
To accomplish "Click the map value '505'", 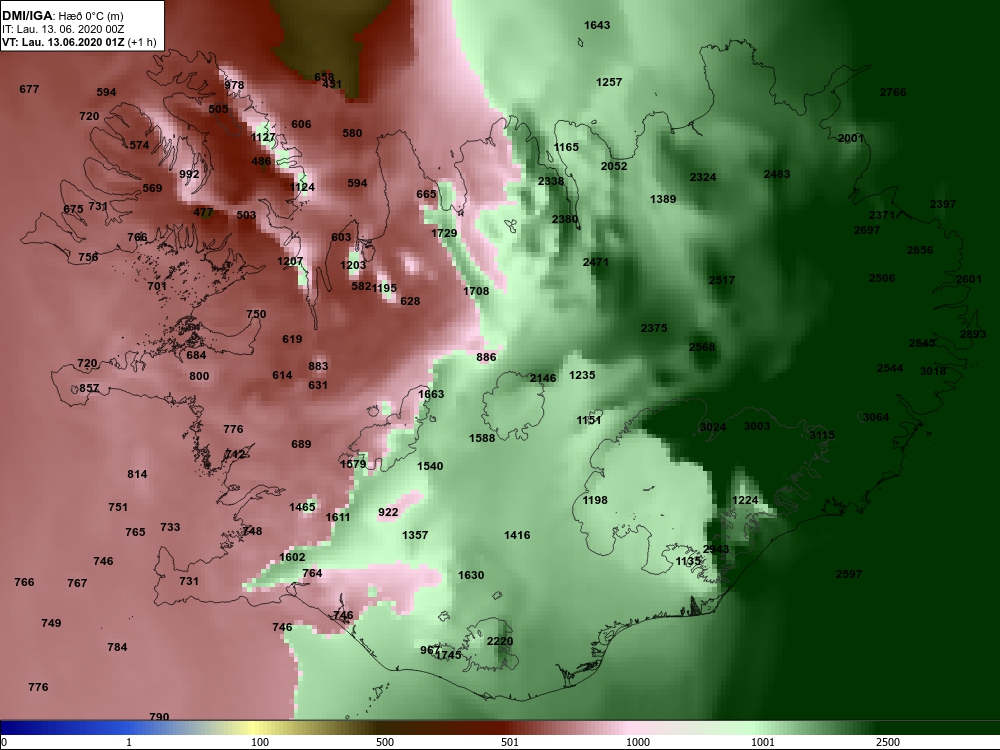I will (218, 108).
